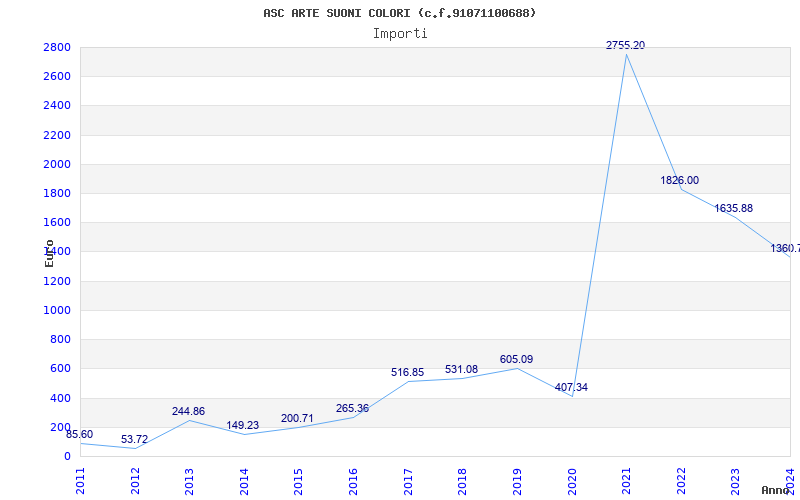Click the 85.60 data label
The height and width of the screenshot is (500, 800).
coord(79,434)
